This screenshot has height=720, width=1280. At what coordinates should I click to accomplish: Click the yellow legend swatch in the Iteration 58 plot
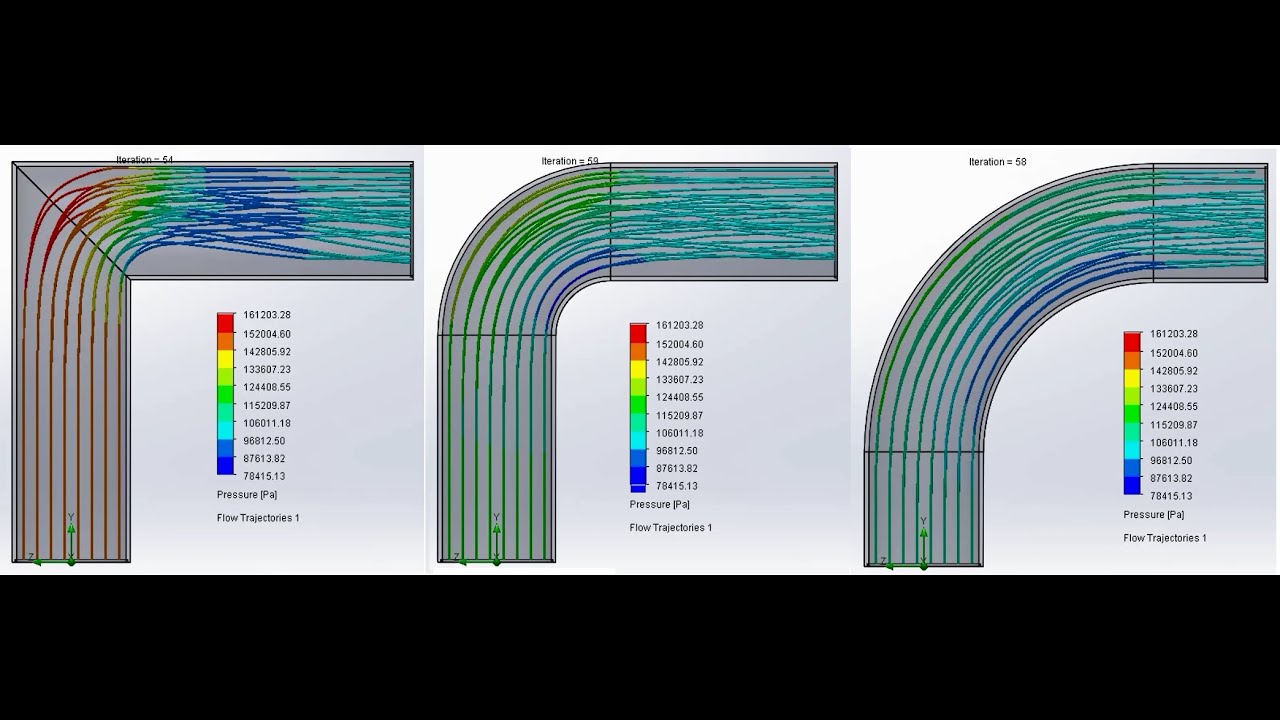[x=1132, y=378]
